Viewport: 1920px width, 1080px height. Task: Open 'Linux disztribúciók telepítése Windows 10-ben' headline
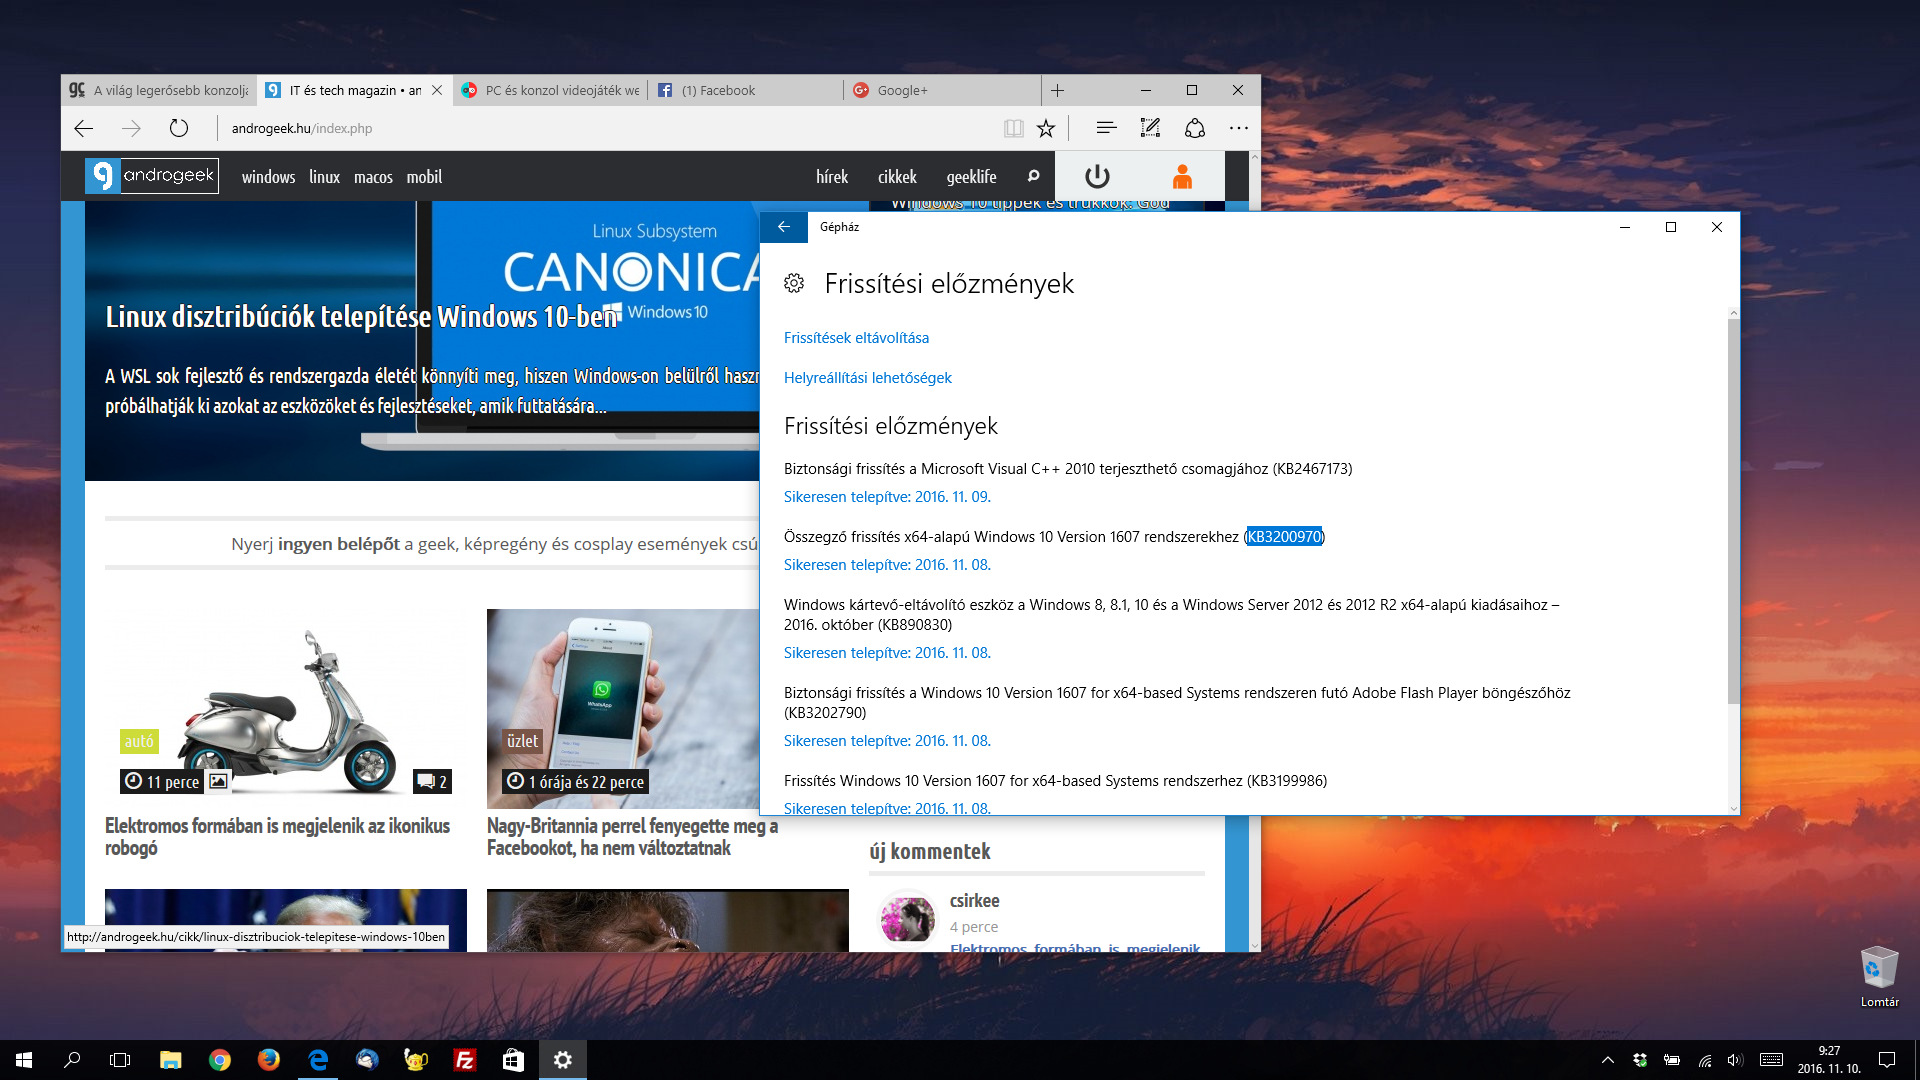coord(362,317)
